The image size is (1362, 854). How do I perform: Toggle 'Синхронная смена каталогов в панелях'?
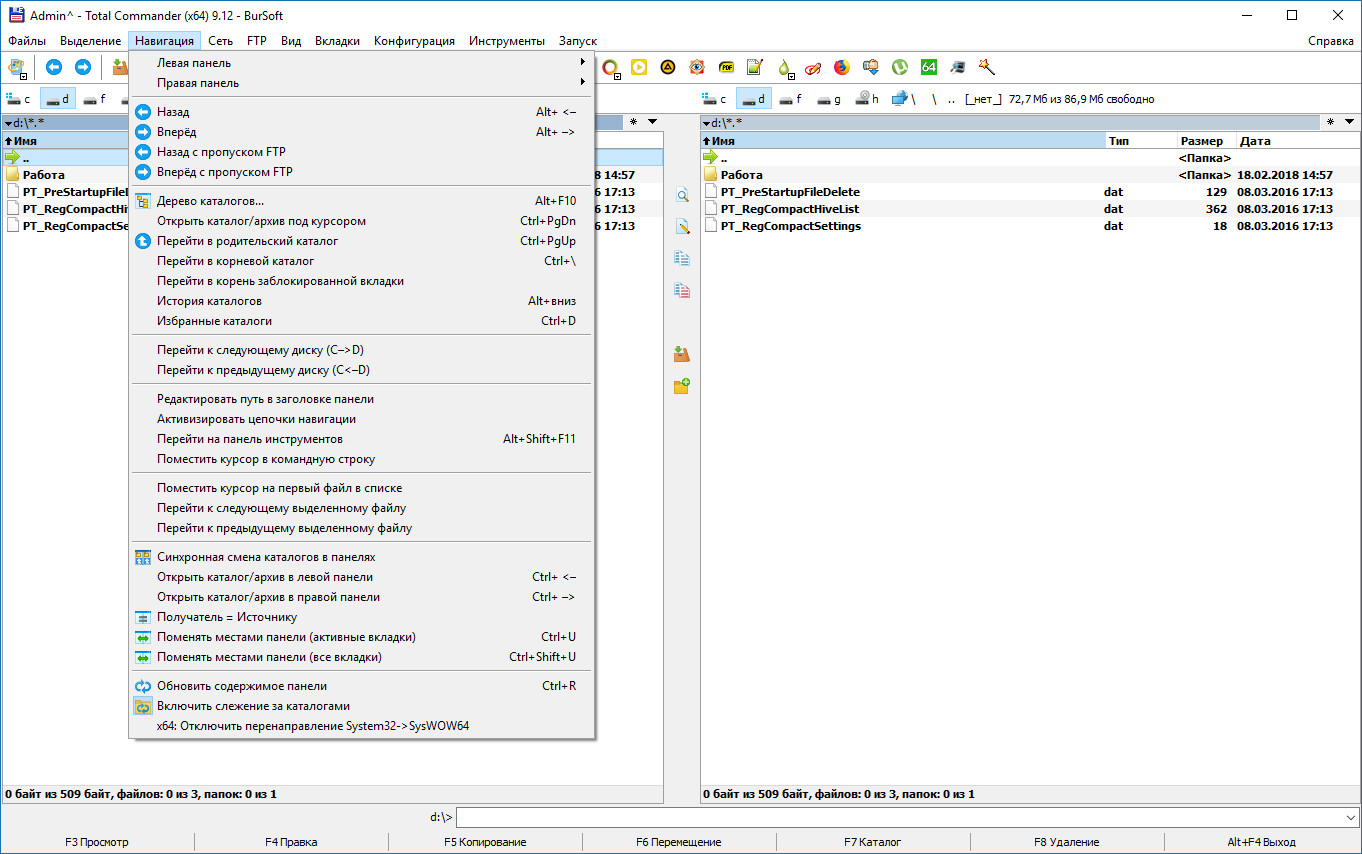pos(266,557)
